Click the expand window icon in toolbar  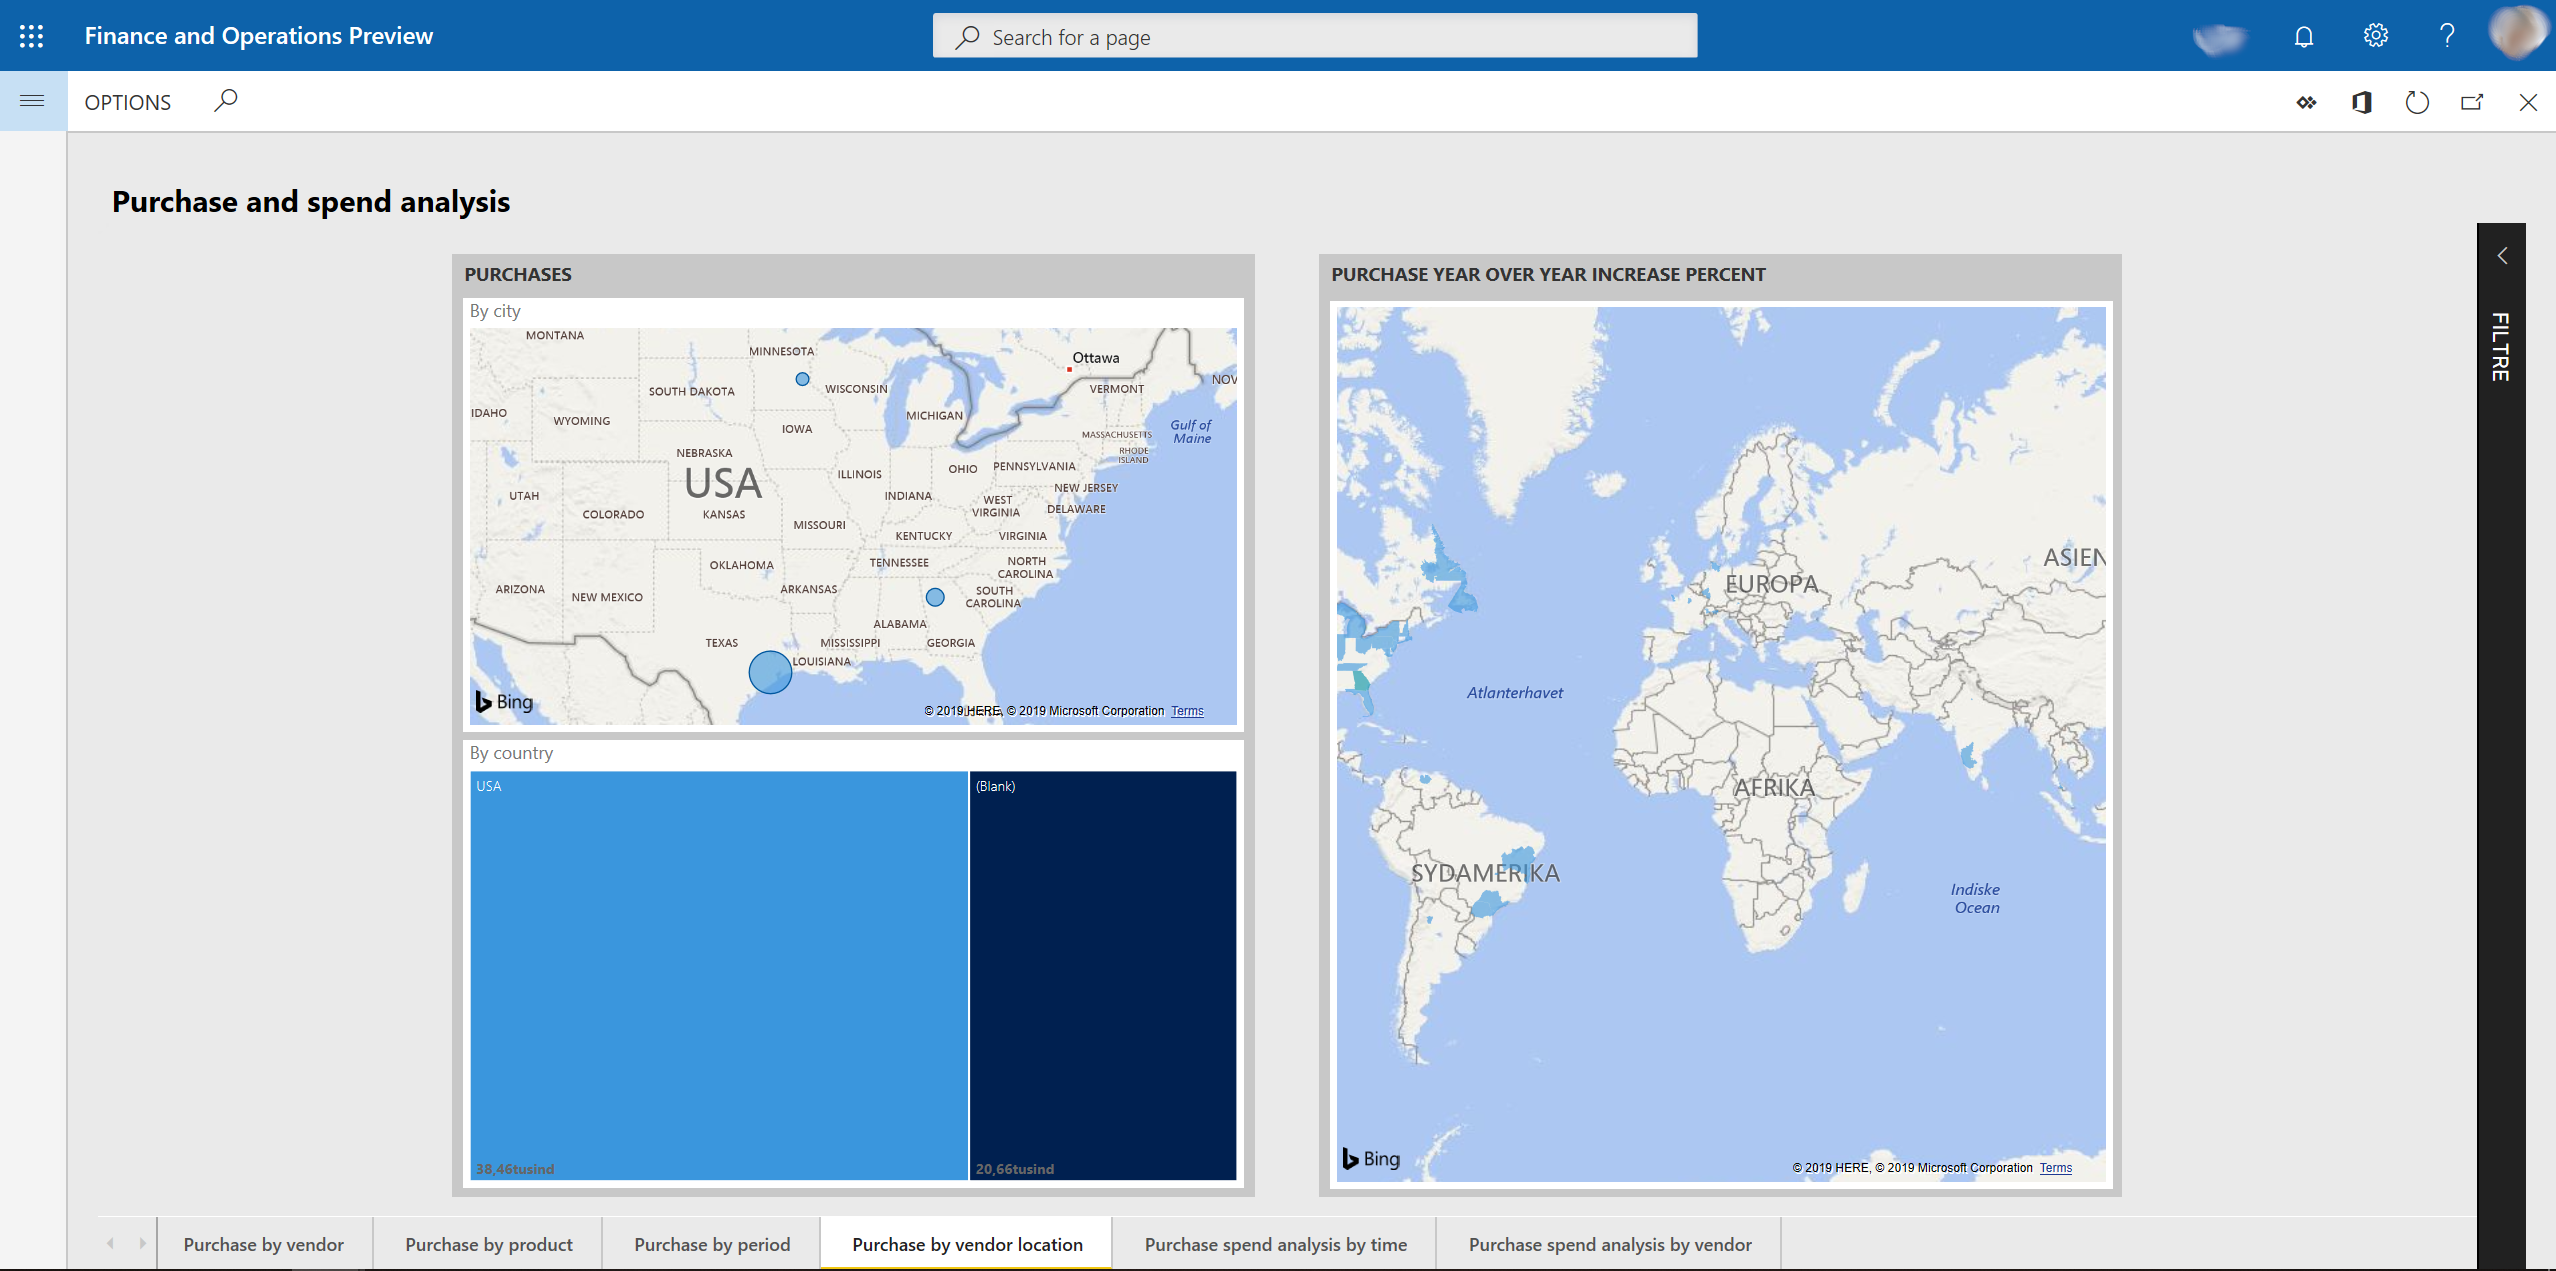coord(2473,101)
